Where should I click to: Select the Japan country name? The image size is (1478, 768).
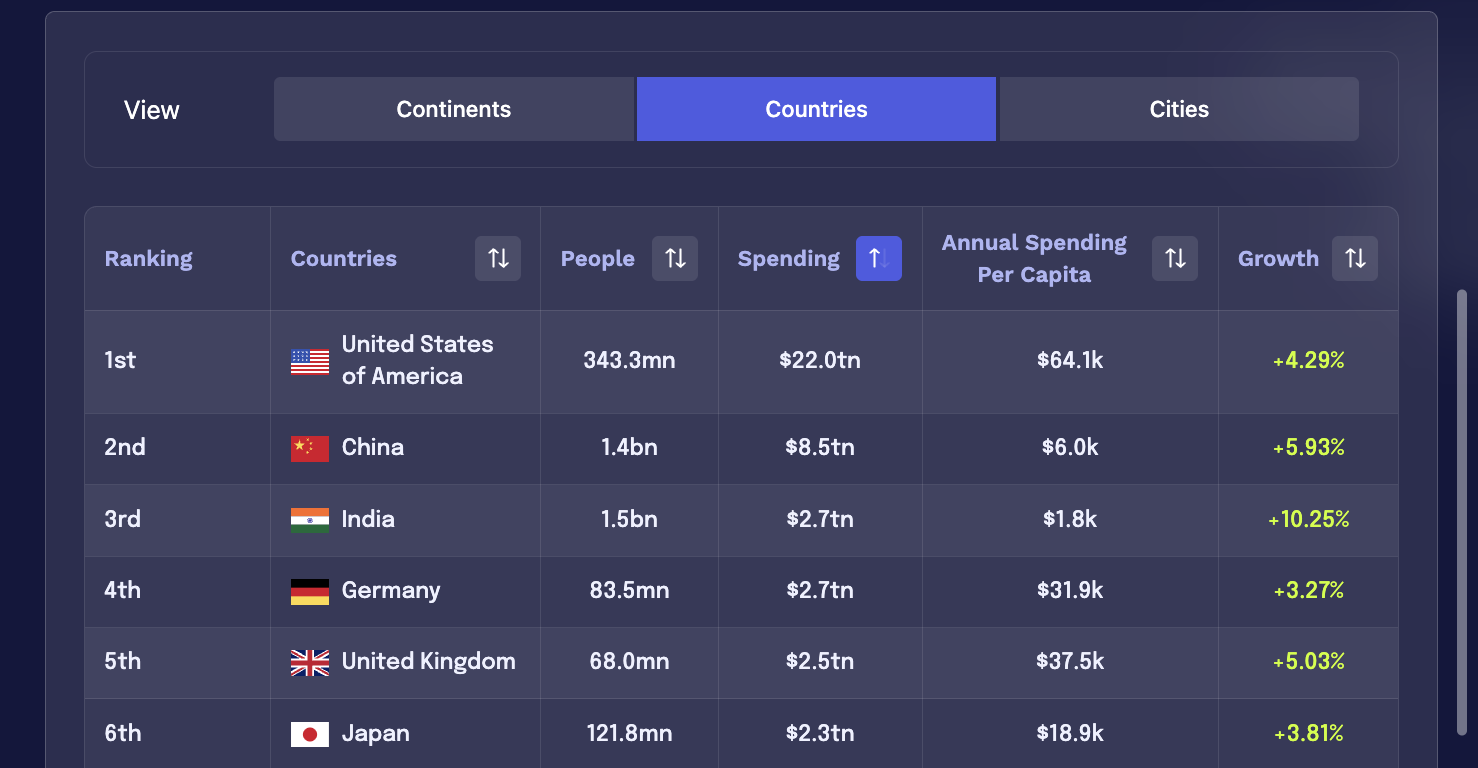[376, 733]
